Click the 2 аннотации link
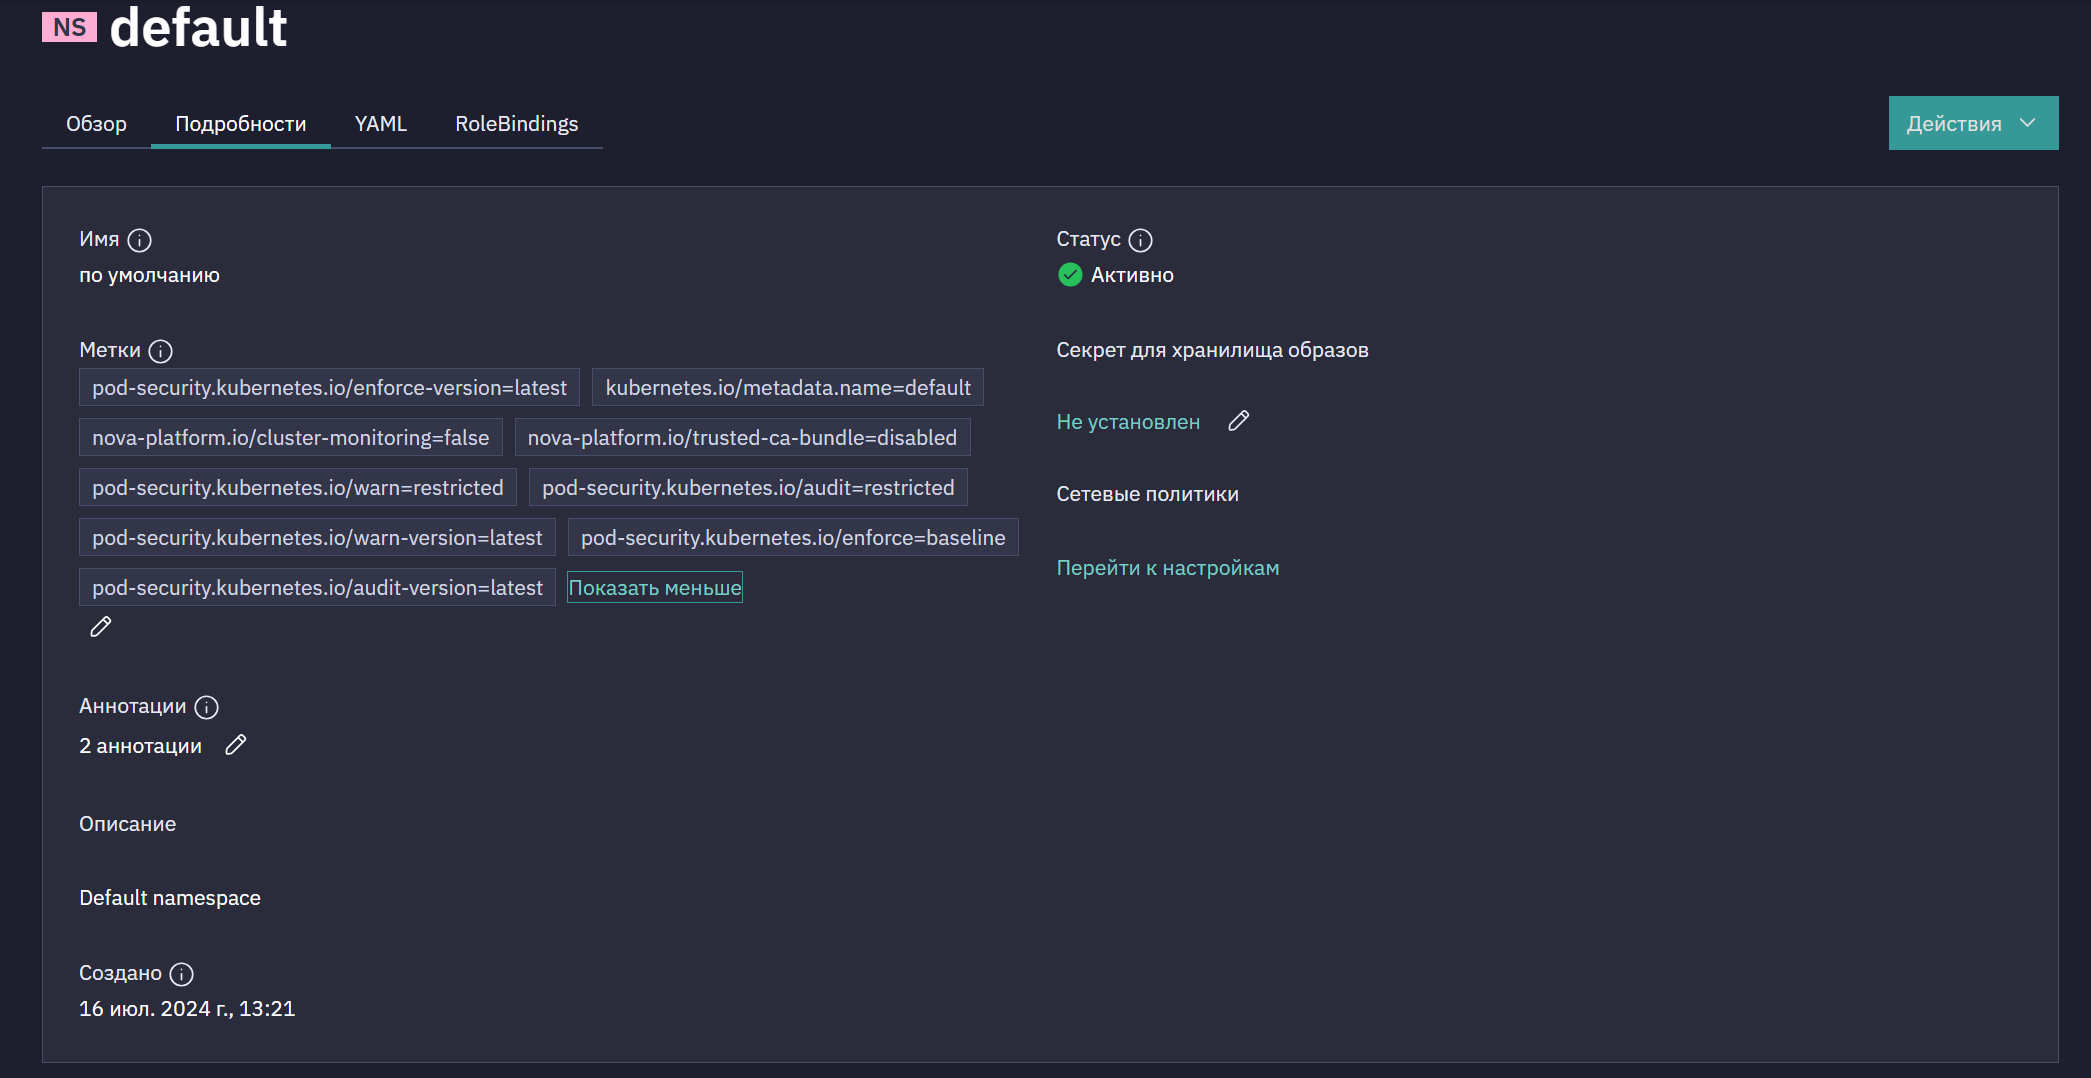This screenshot has height=1078, width=2091. pyautogui.click(x=141, y=746)
